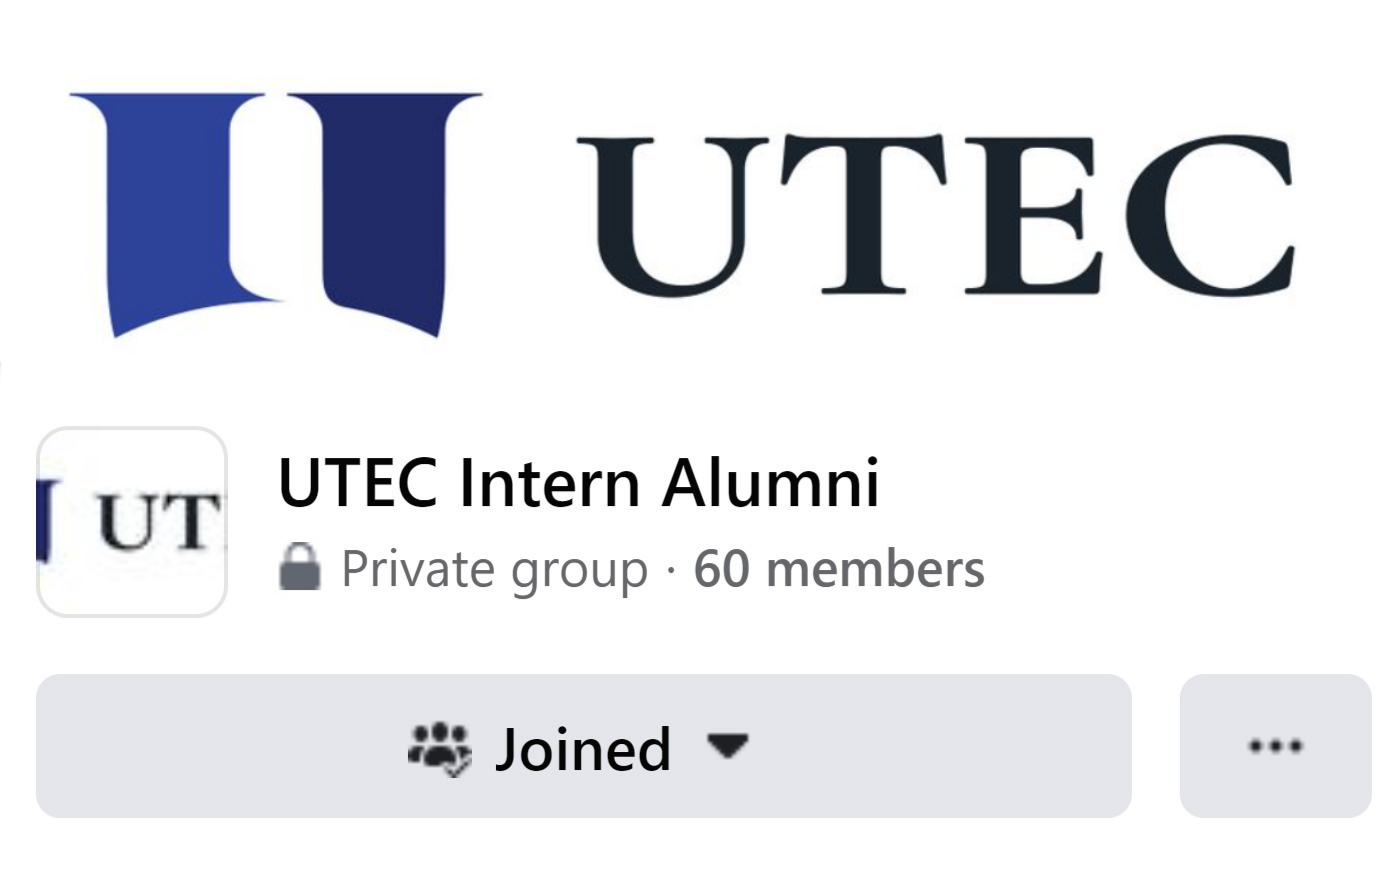Click the word members beside the count
Screen dimensions: 1384x876
pos(874,569)
